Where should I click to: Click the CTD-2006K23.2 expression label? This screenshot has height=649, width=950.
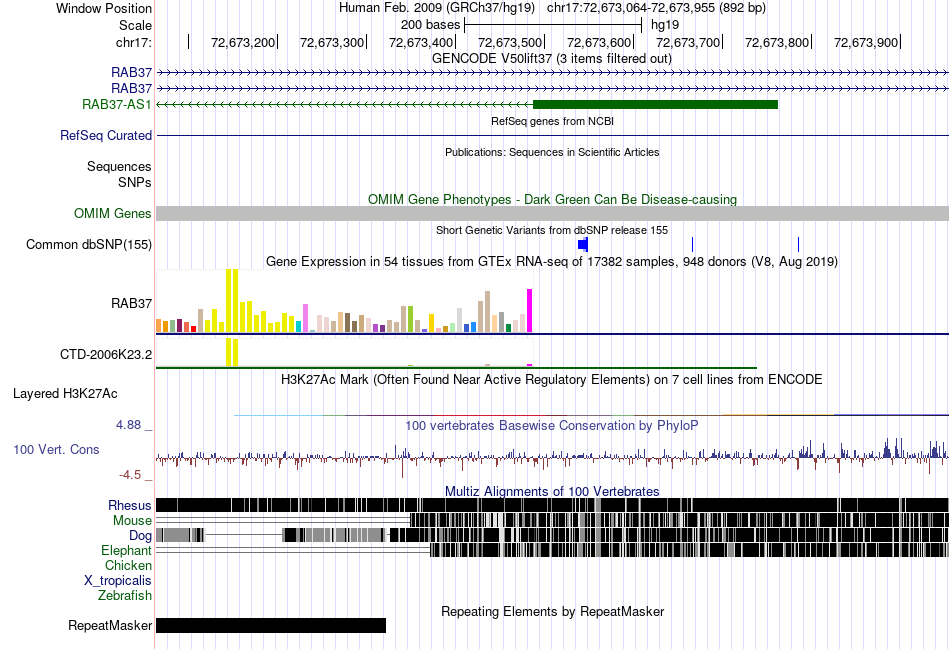106,354
